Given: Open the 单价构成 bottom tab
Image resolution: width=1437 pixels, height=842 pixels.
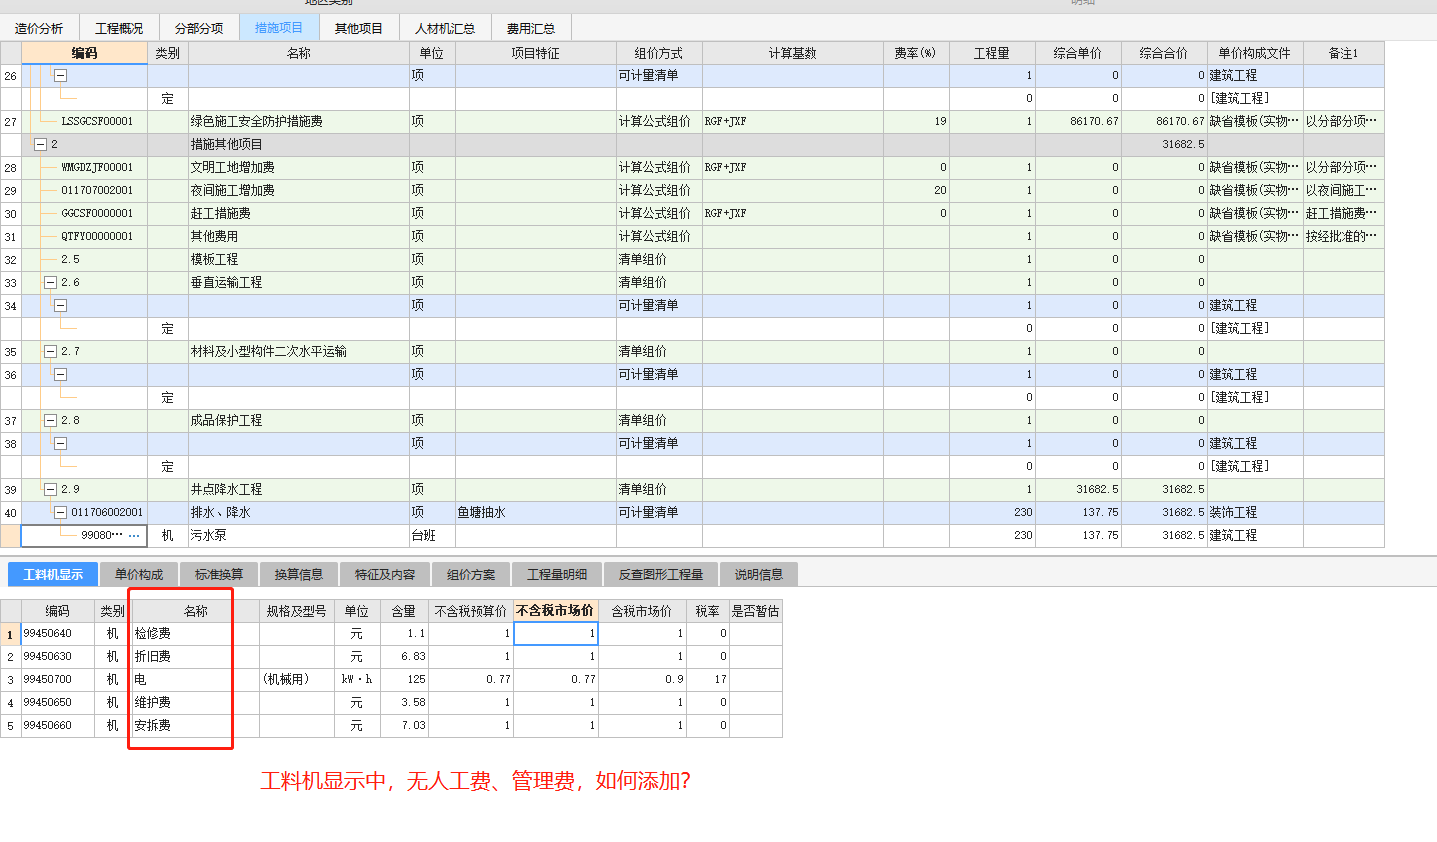Looking at the screenshot, I should 139,574.
